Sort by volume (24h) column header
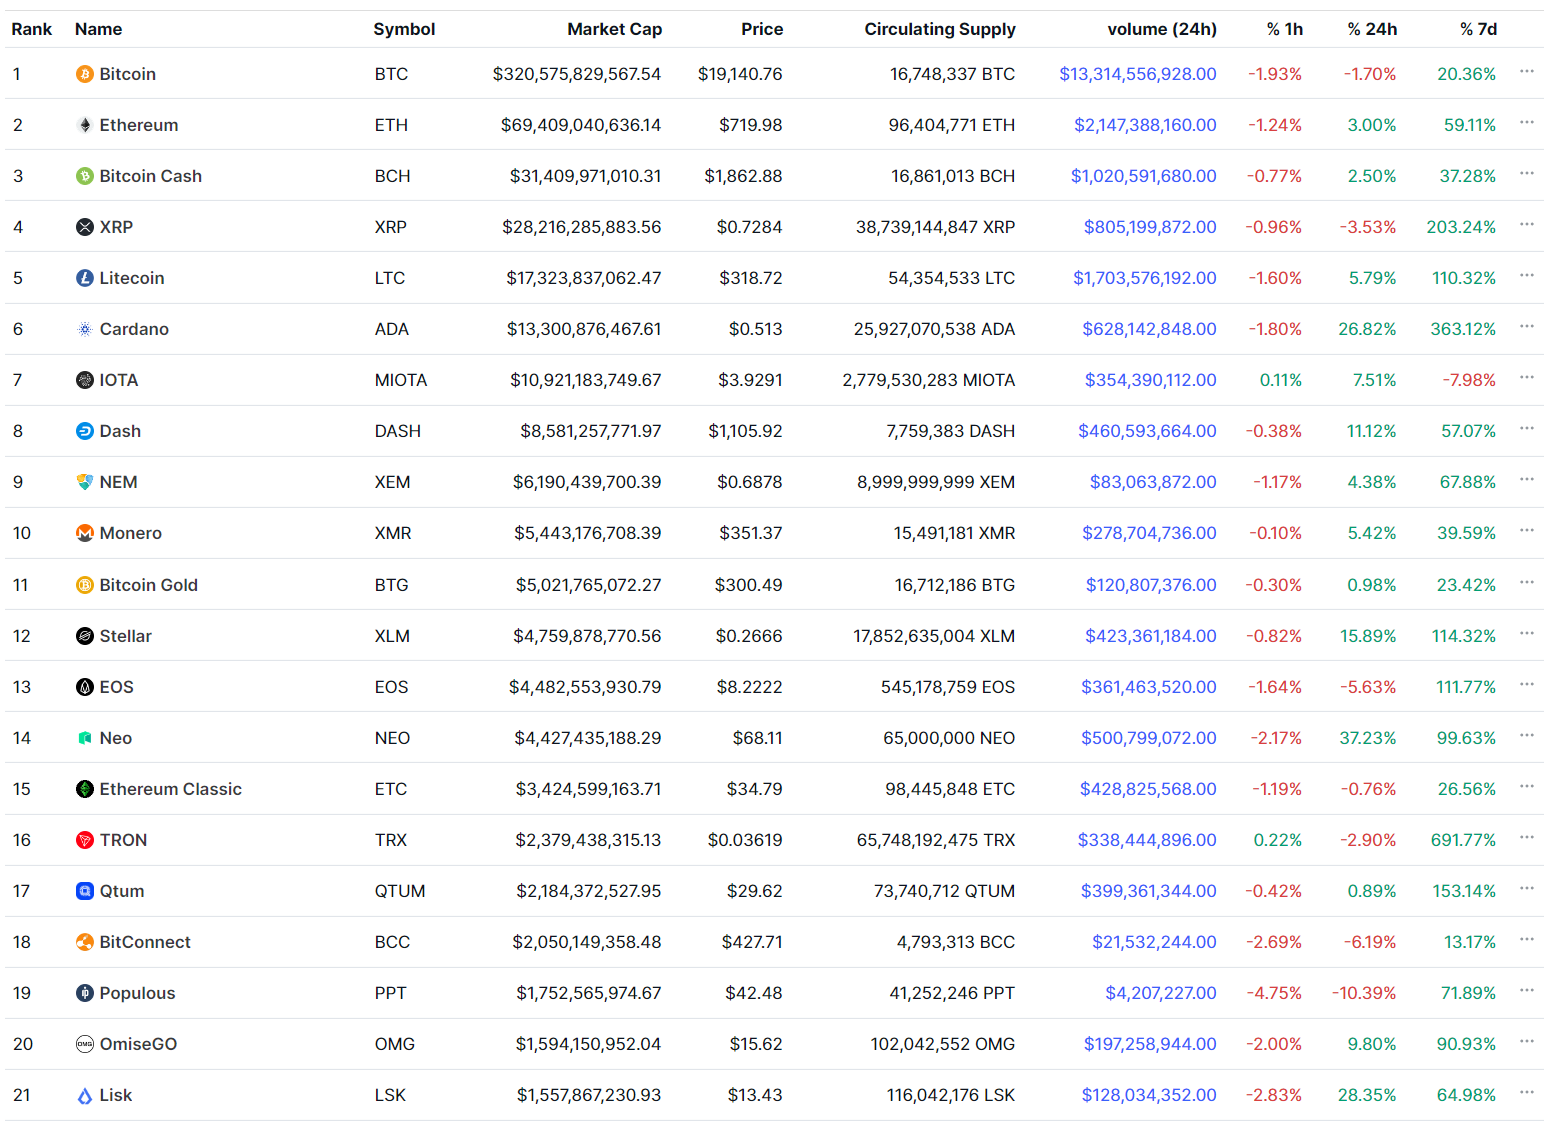This screenshot has height=1122, width=1551. (1162, 29)
